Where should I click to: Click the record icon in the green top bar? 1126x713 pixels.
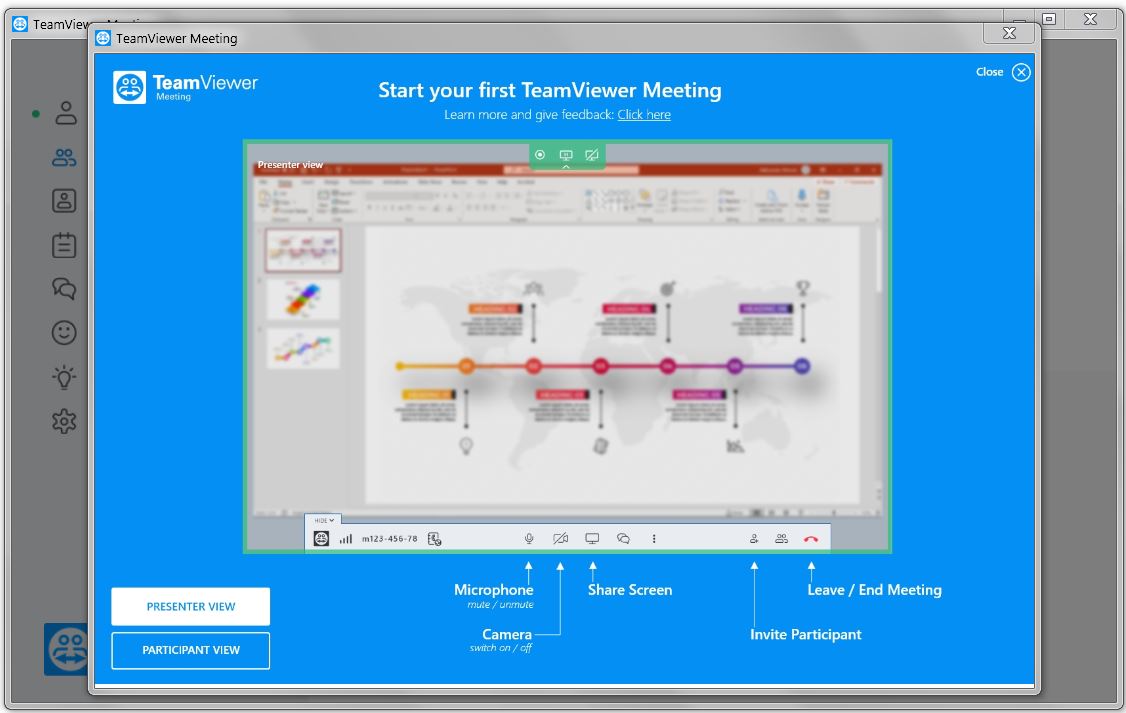pyautogui.click(x=540, y=154)
